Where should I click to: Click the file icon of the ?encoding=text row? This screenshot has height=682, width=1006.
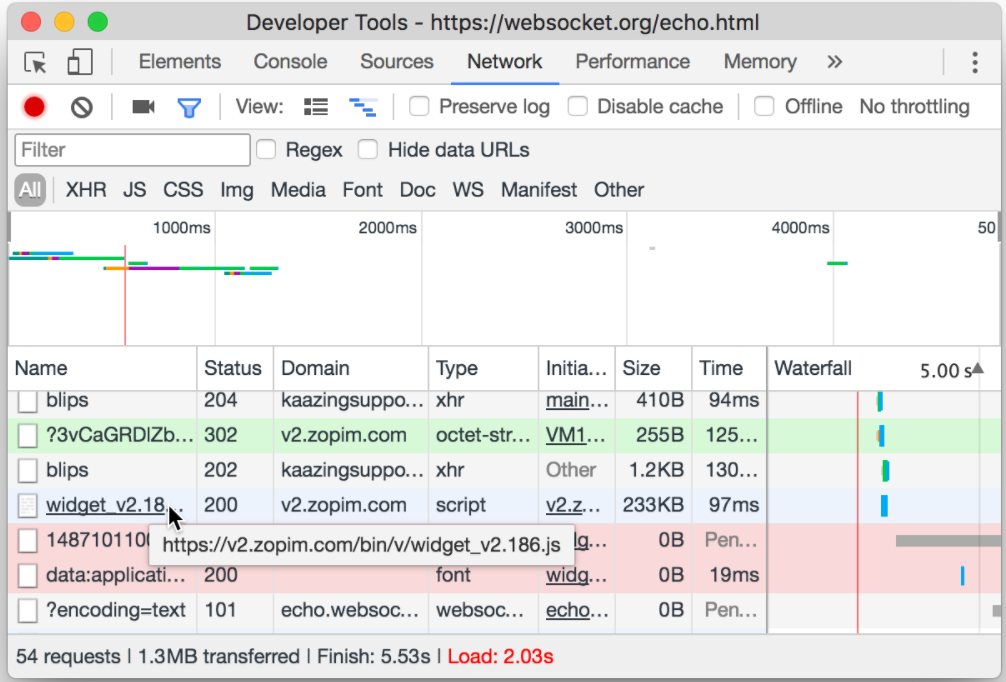click(x=28, y=610)
